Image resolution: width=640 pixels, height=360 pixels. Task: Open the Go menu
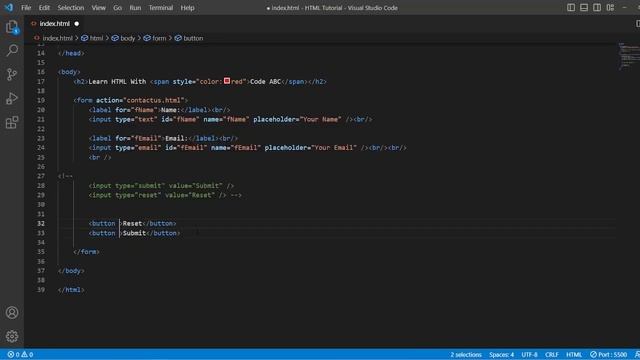point(118,8)
